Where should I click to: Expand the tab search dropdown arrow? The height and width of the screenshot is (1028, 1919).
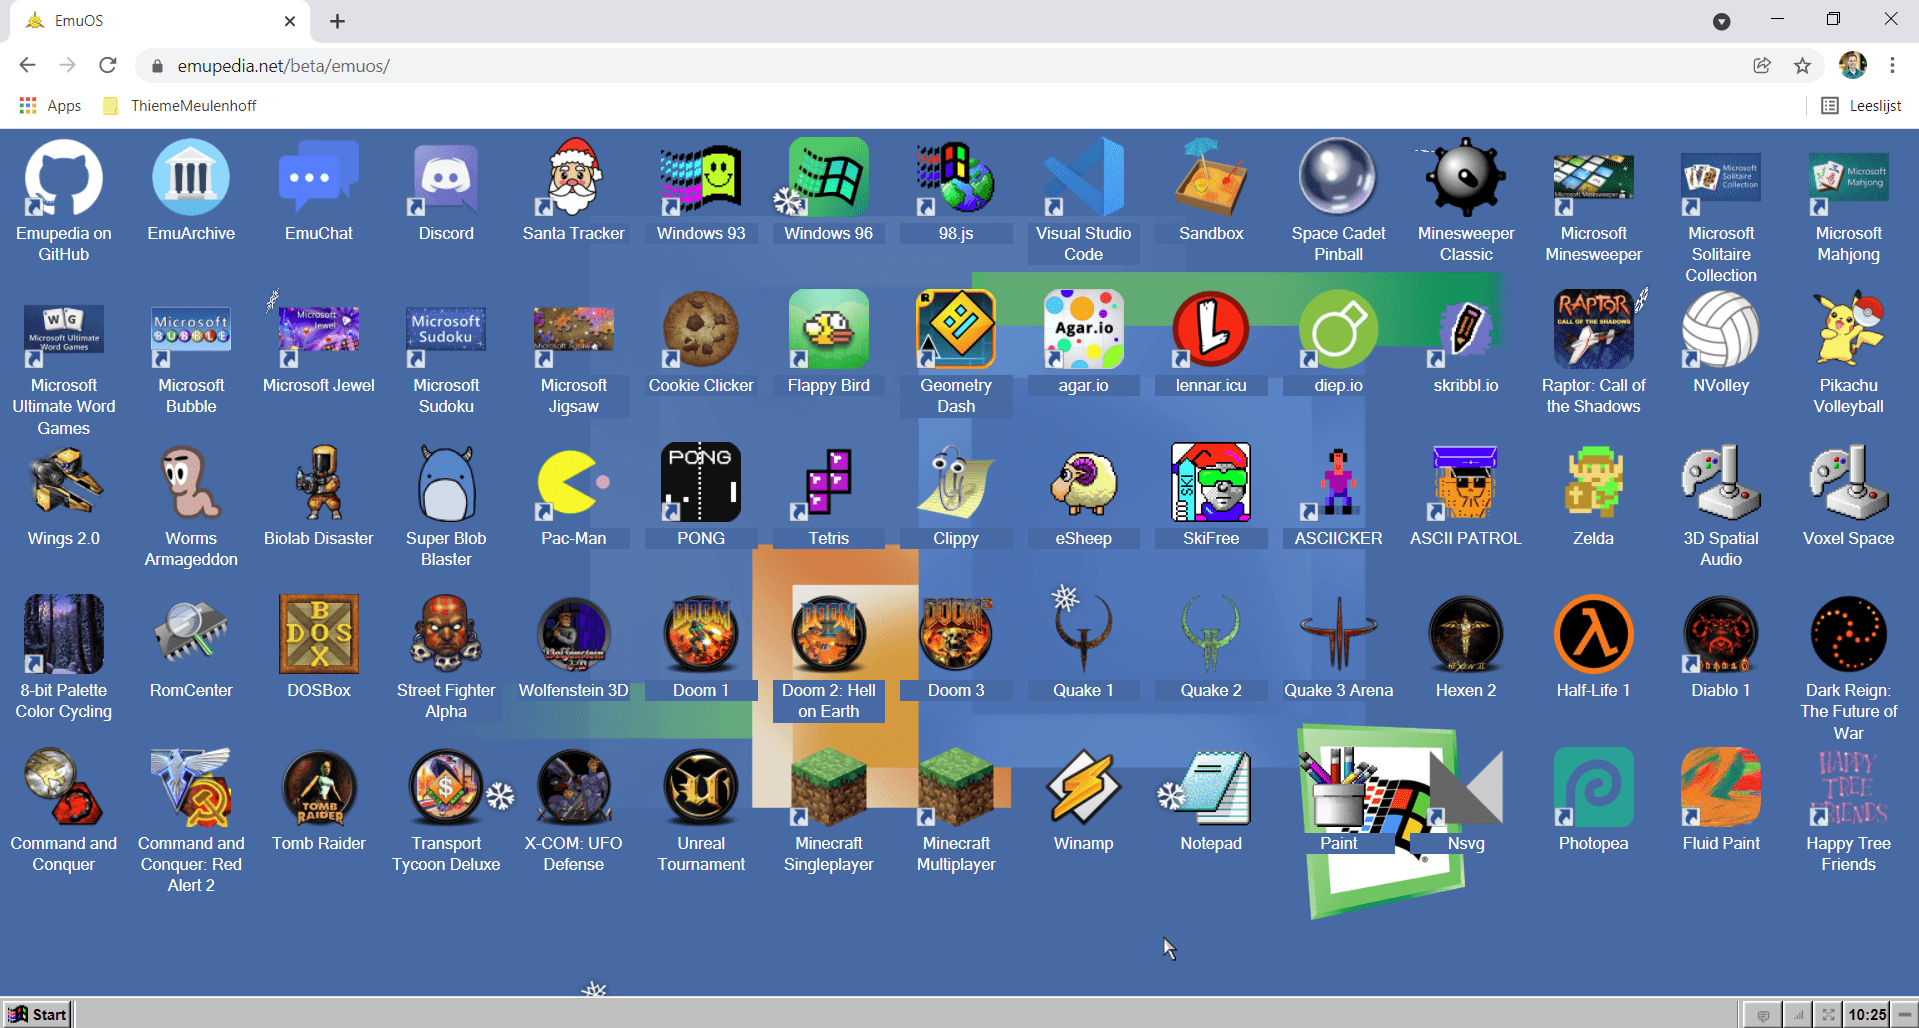(x=1721, y=21)
